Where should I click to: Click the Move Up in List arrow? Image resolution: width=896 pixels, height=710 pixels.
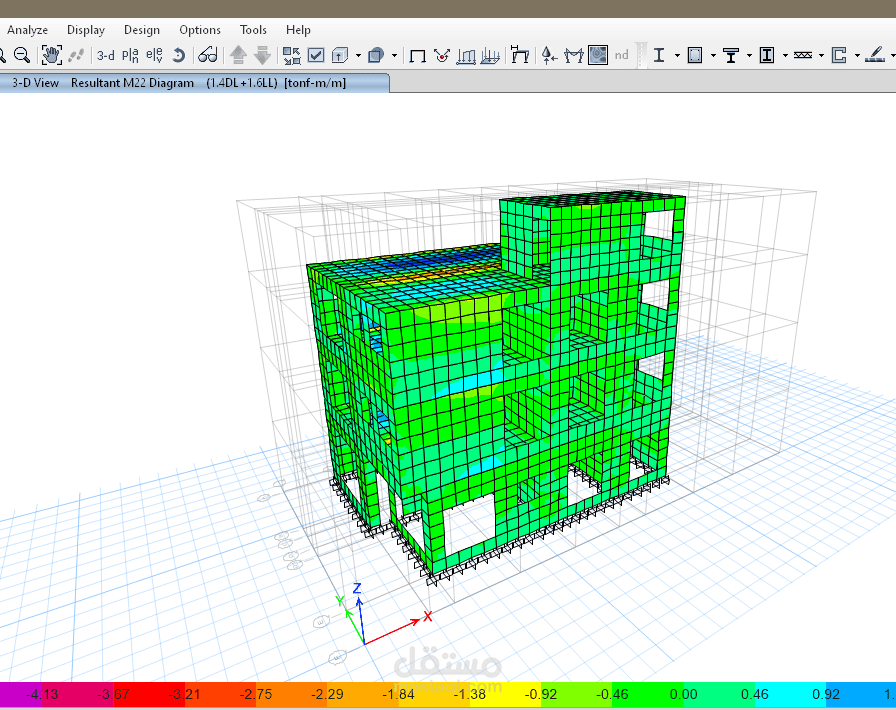click(x=238, y=55)
